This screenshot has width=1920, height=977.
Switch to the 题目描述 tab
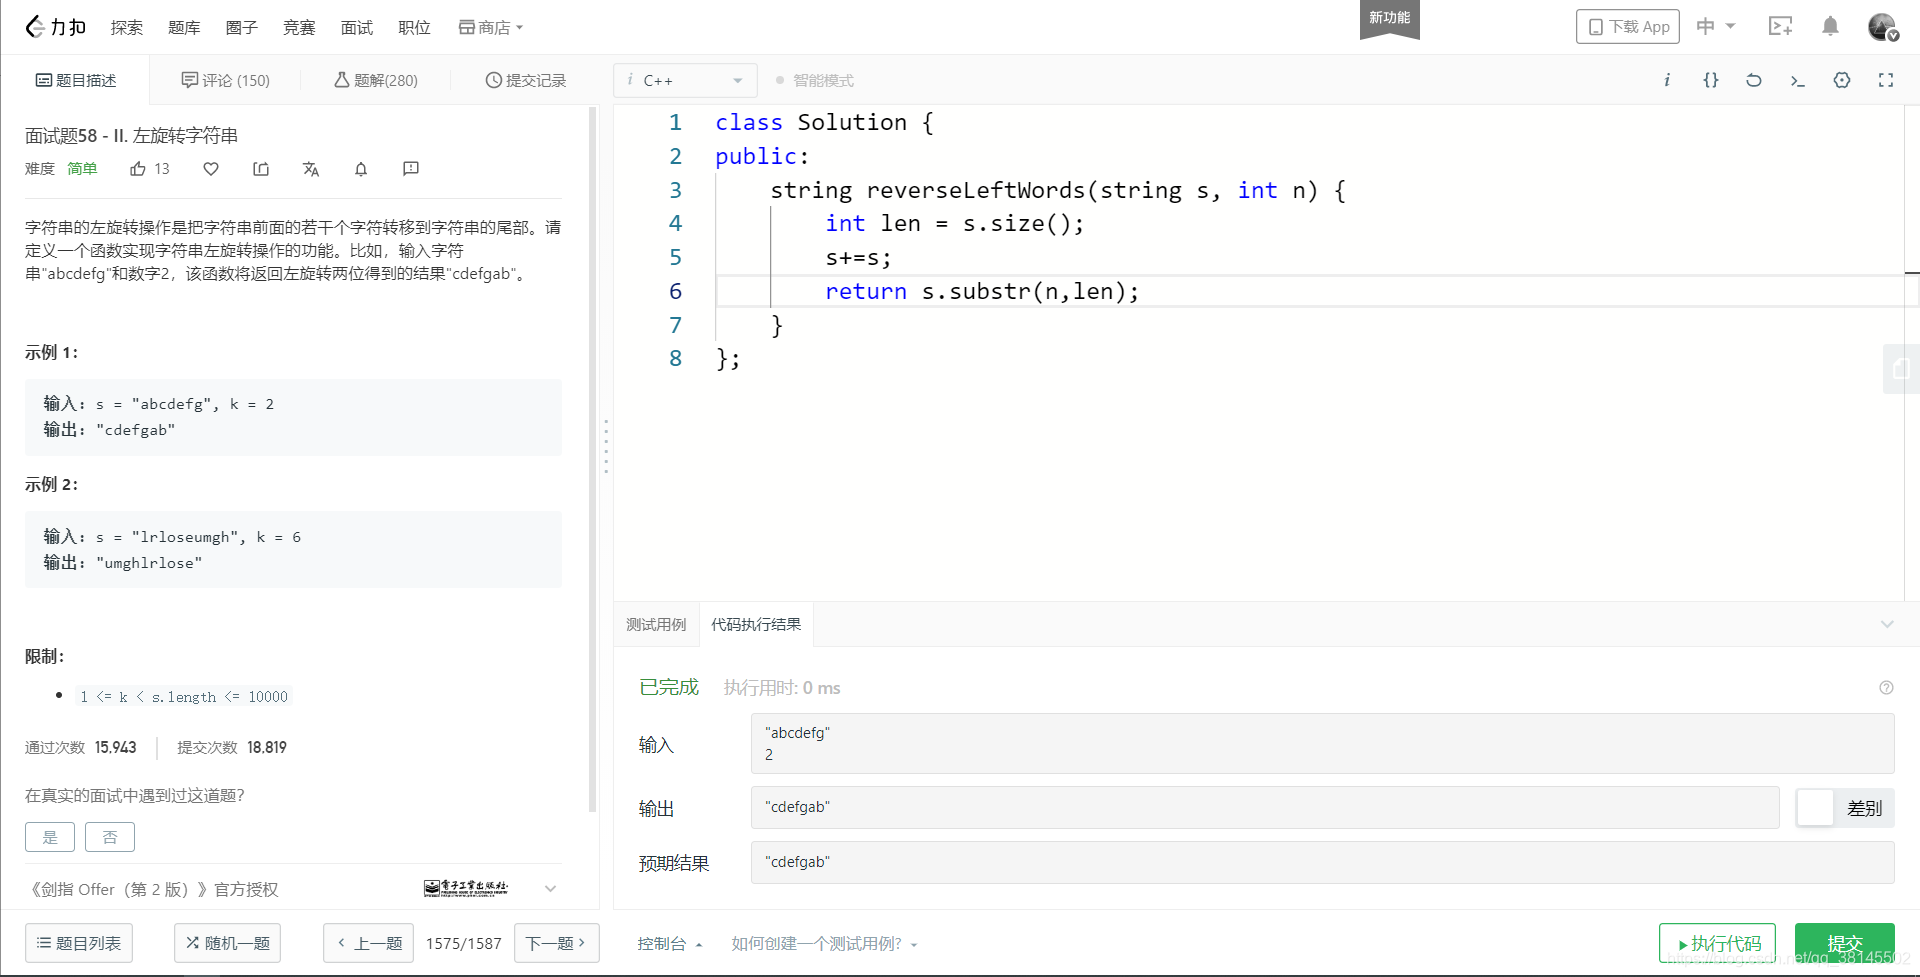tap(76, 80)
